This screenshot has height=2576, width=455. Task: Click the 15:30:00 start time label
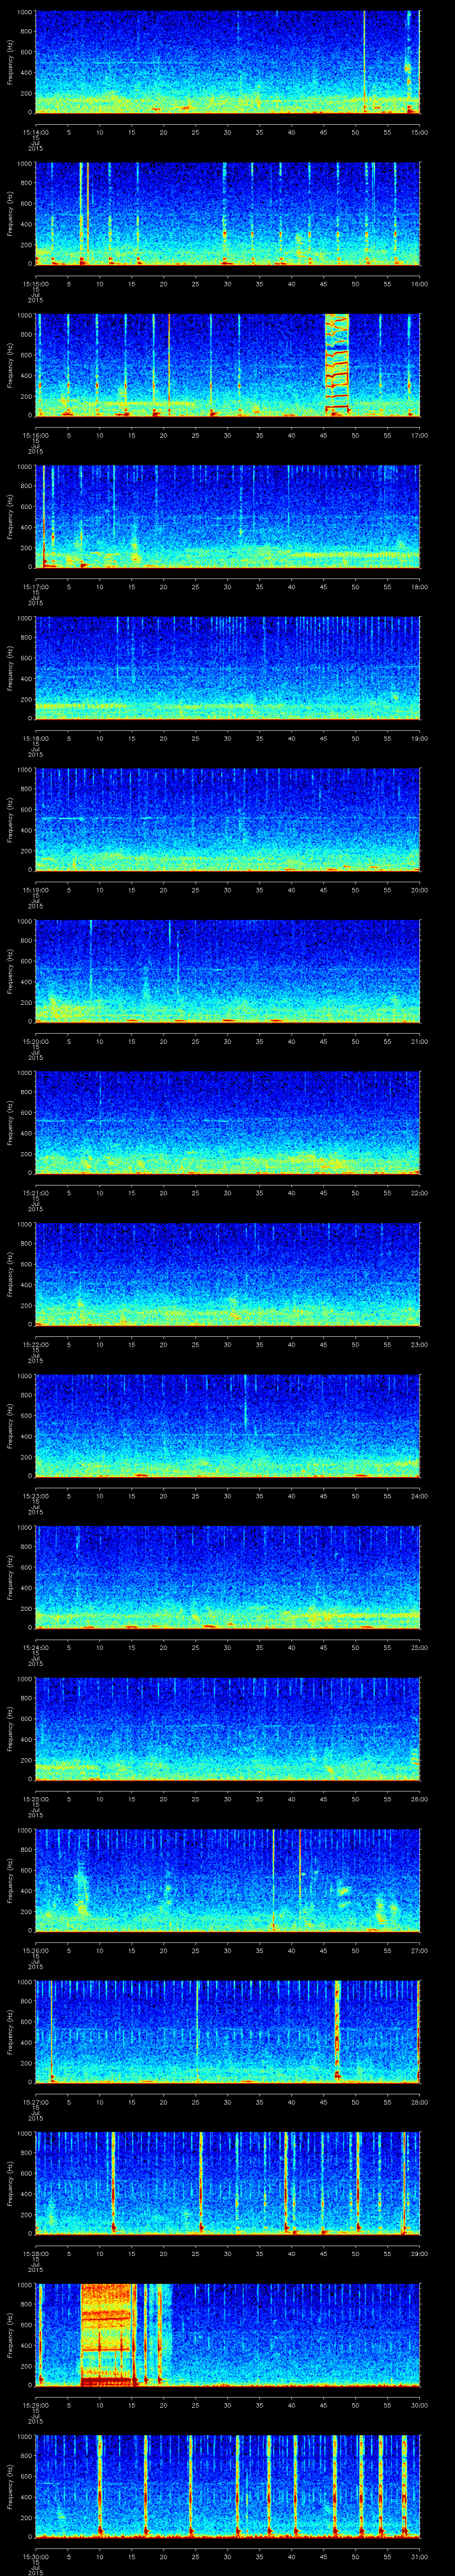coord(35,2556)
